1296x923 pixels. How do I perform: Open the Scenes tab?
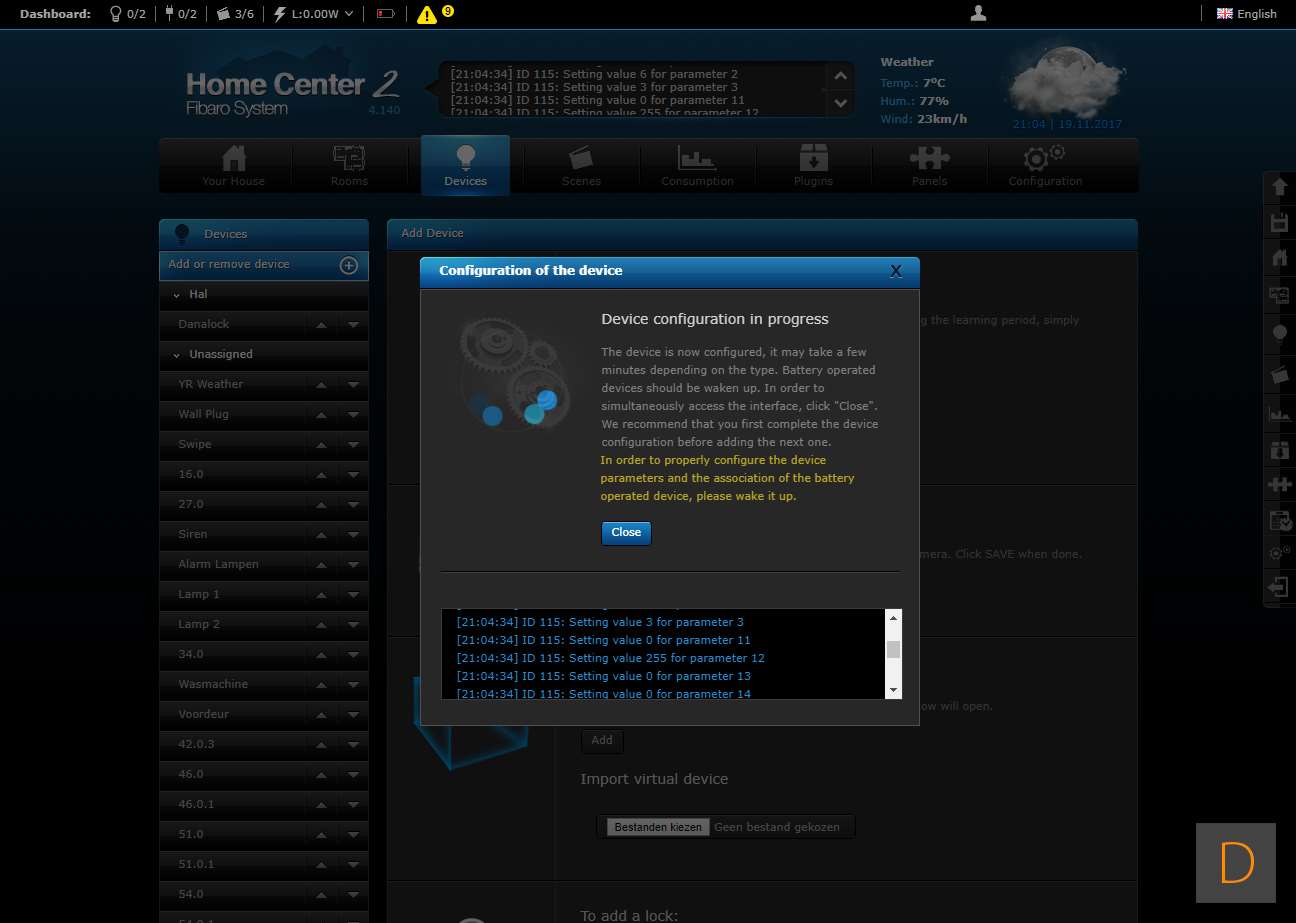coord(581,166)
